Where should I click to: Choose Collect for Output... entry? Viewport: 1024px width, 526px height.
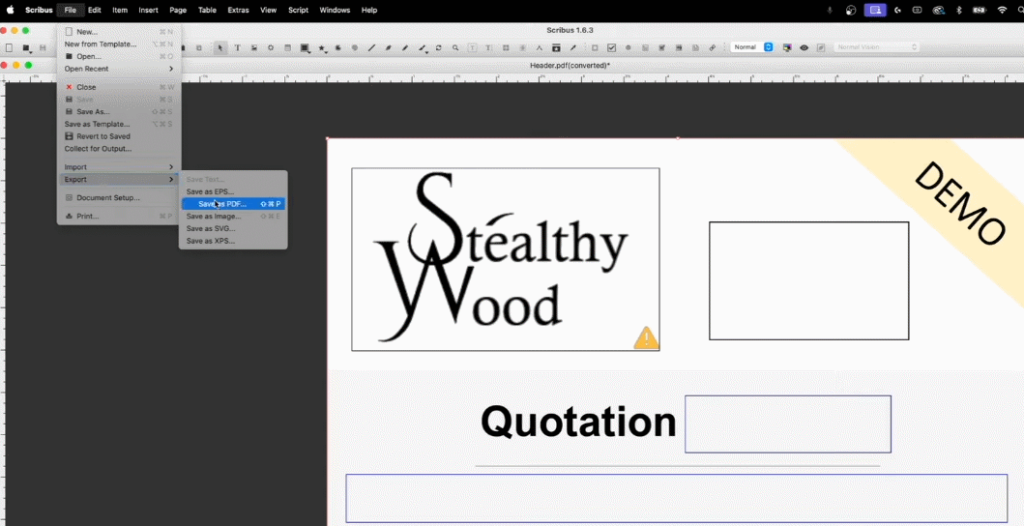coord(118,149)
